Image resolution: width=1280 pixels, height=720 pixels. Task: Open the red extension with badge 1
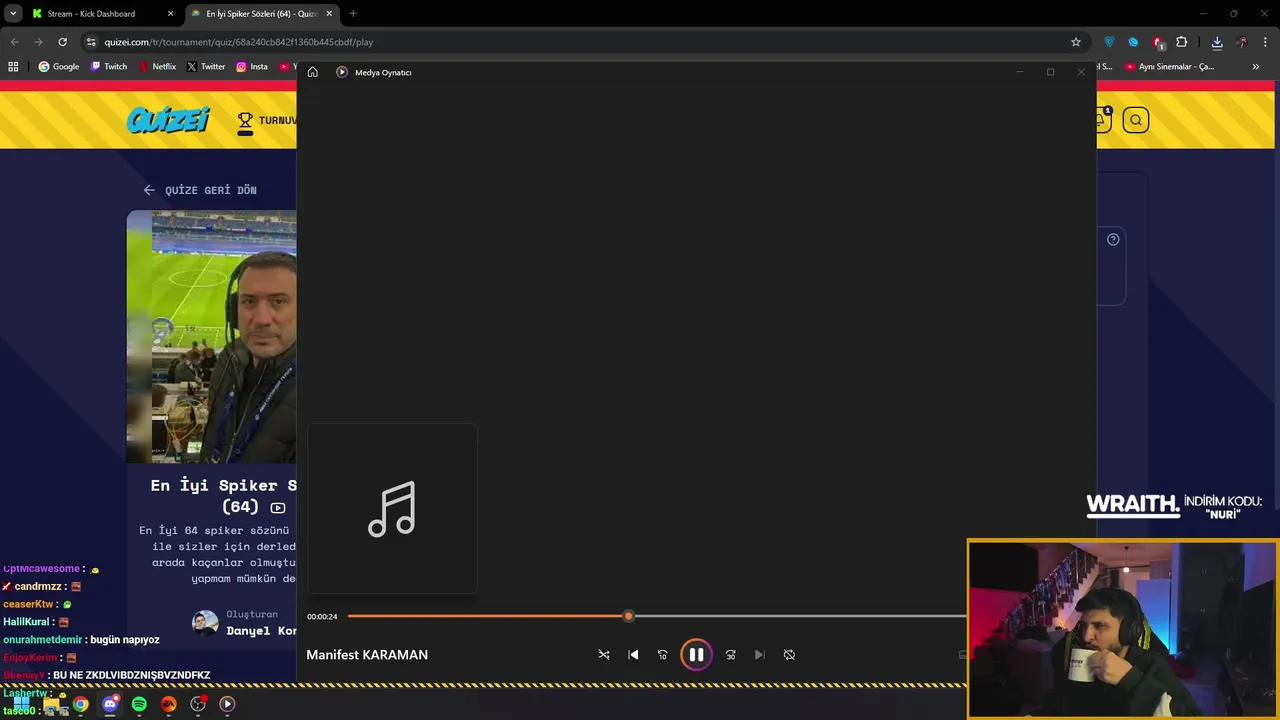(1158, 43)
